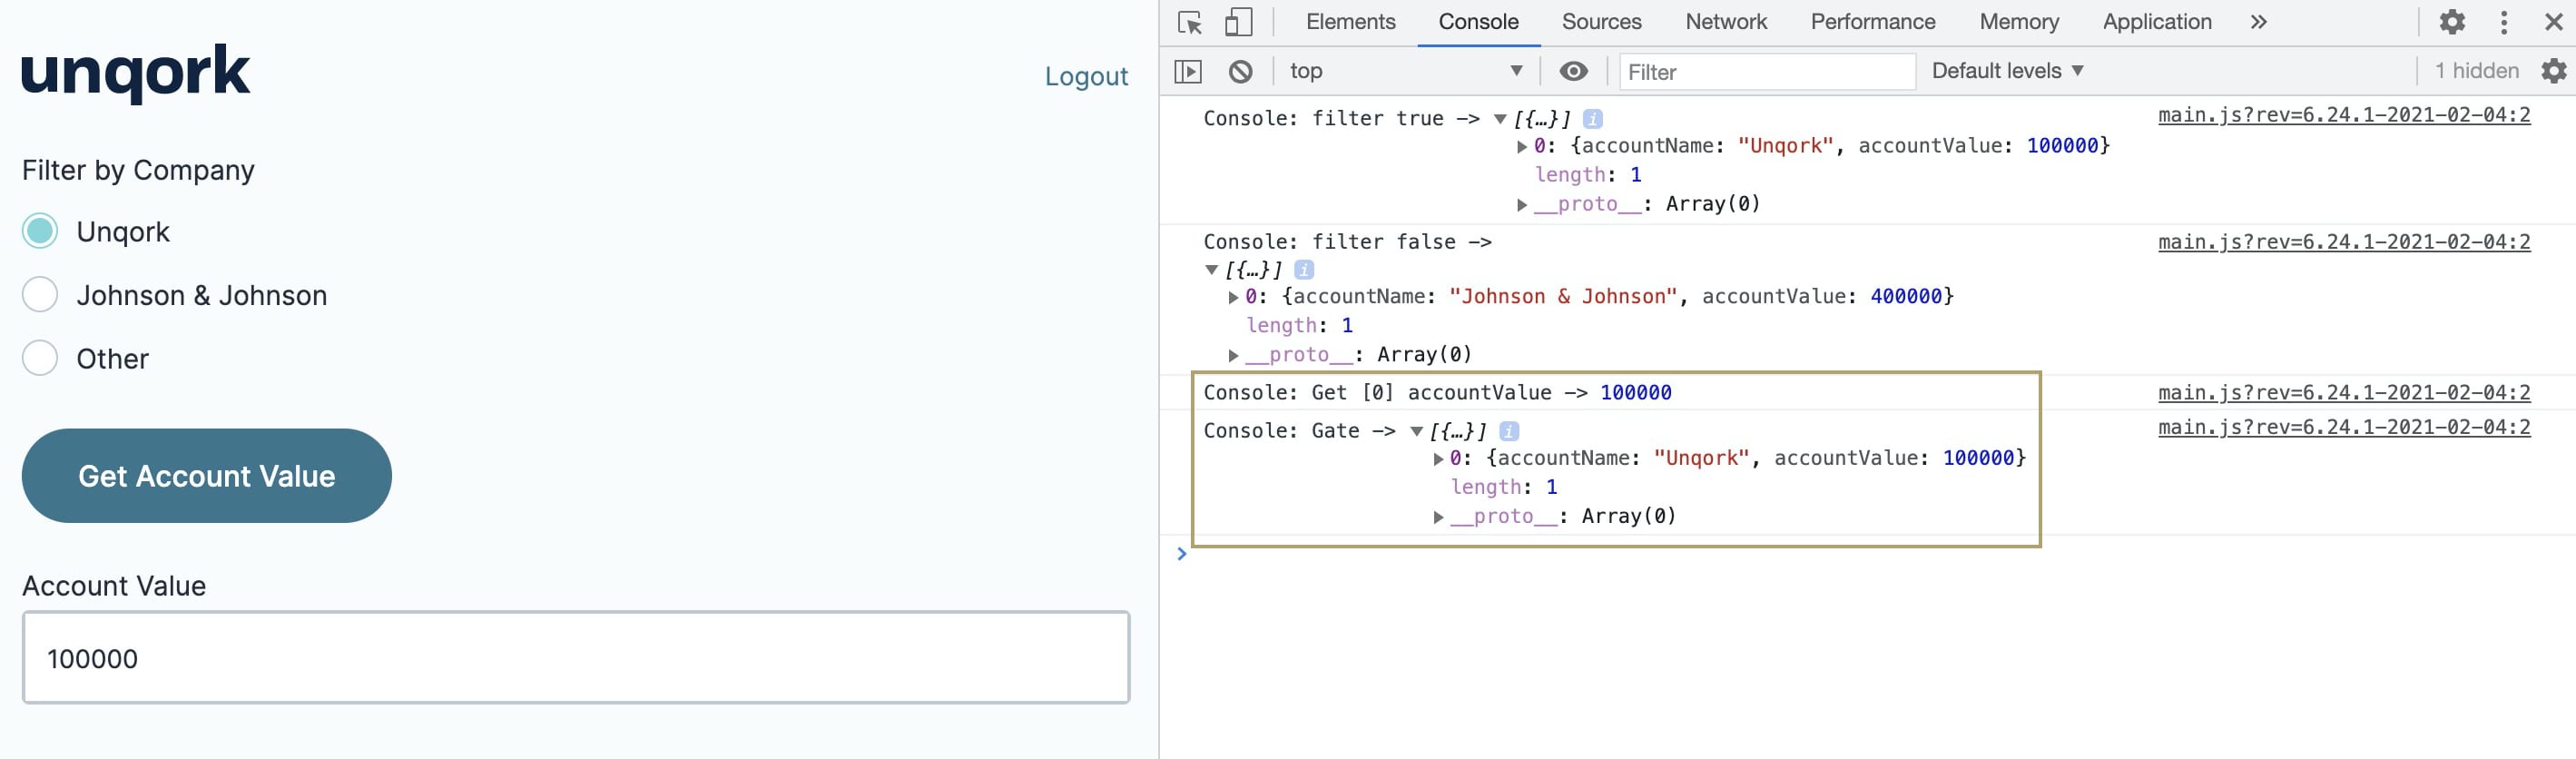2576x759 pixels.
Task: Expand the Unqork object under filter true
Action: tap(1522, 147)
